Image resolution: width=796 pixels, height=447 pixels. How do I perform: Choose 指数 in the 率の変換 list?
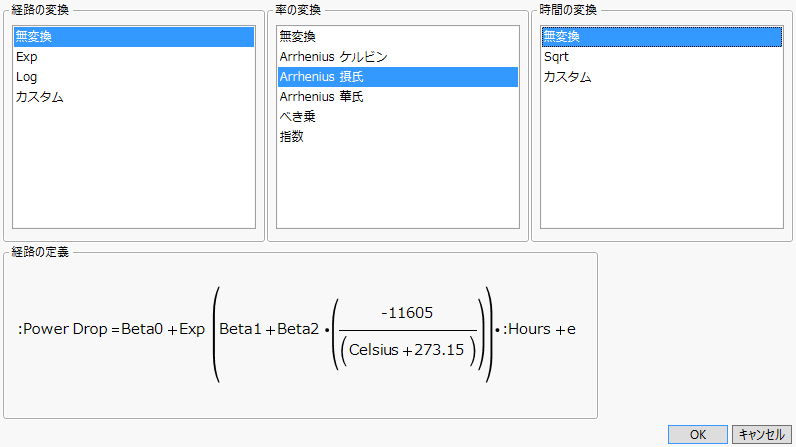(x=292, y=137)
